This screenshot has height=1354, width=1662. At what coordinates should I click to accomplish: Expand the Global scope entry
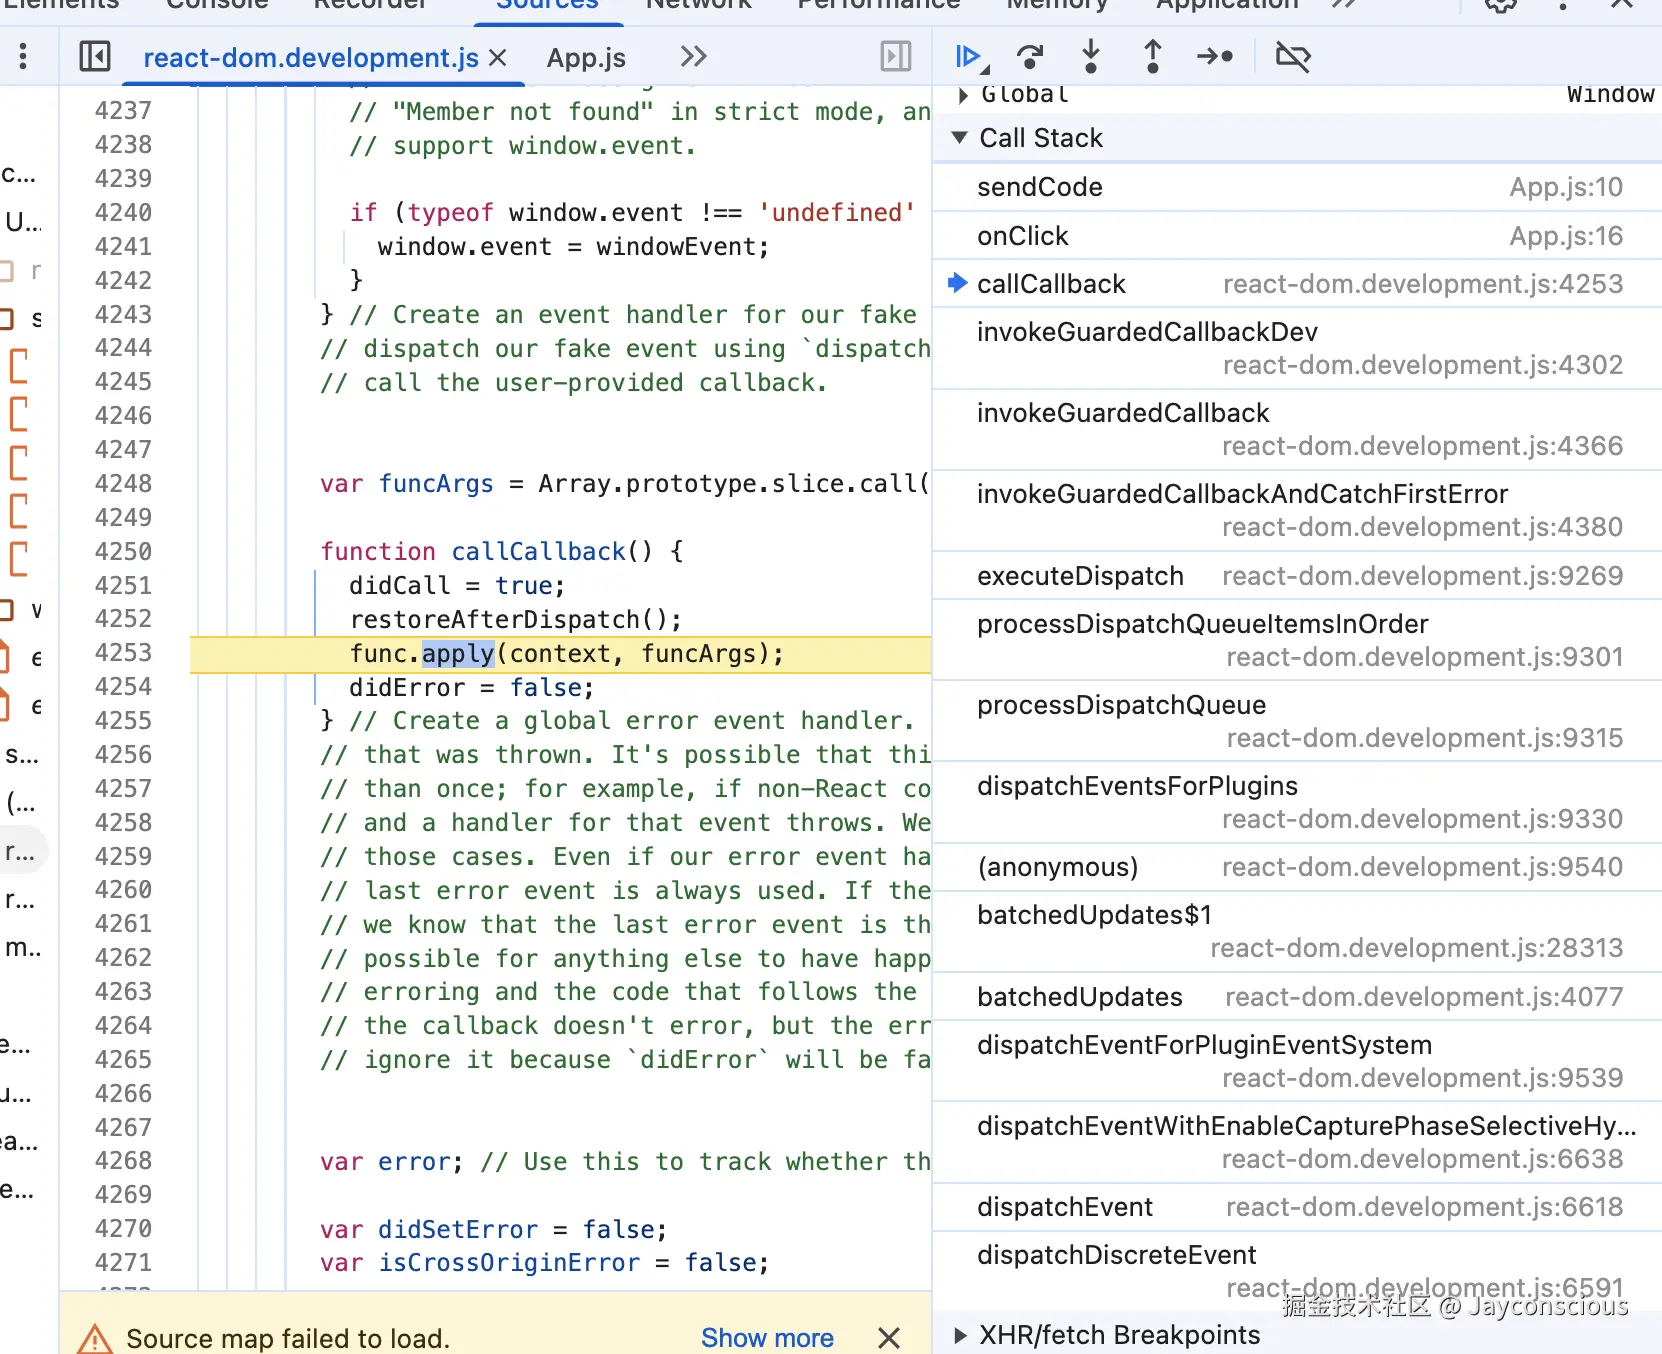pyautogui.click(x=963, y=95)
